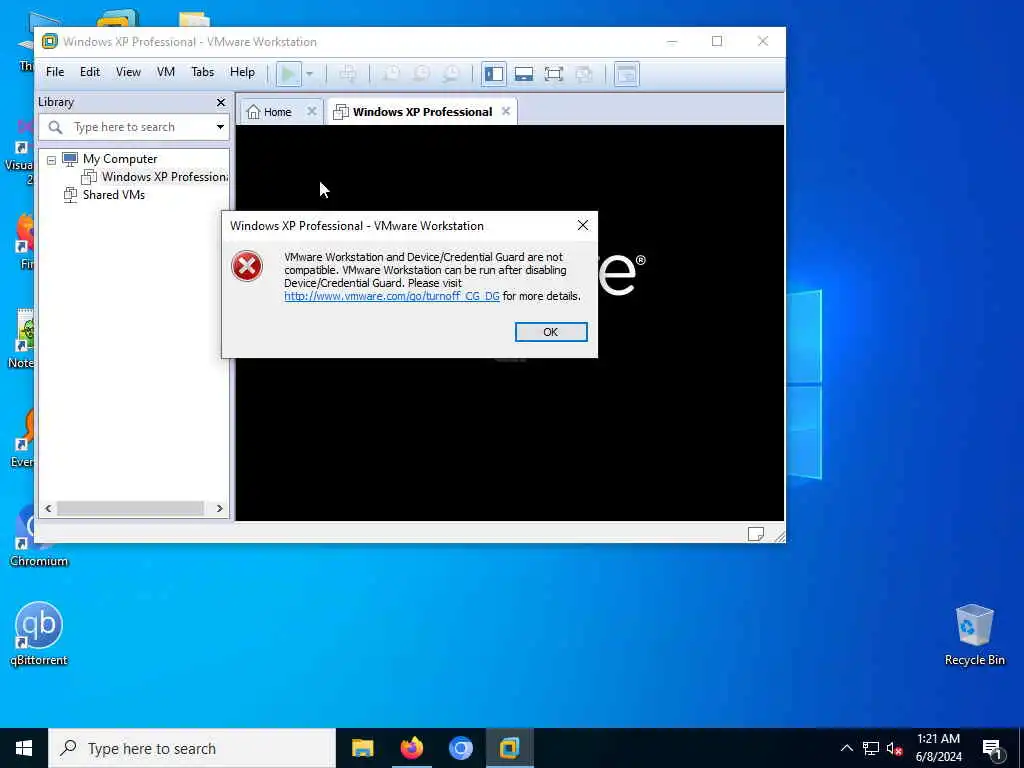Click the message log icon in status bar
The width and height of the screenshot is (1024, 768).
pos(756,534)
